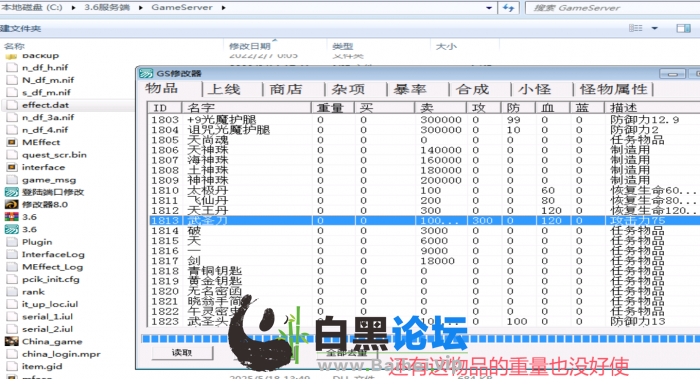Switch to the 小怪 tab
The image size is (700, 379).
[x=534, y=89]
